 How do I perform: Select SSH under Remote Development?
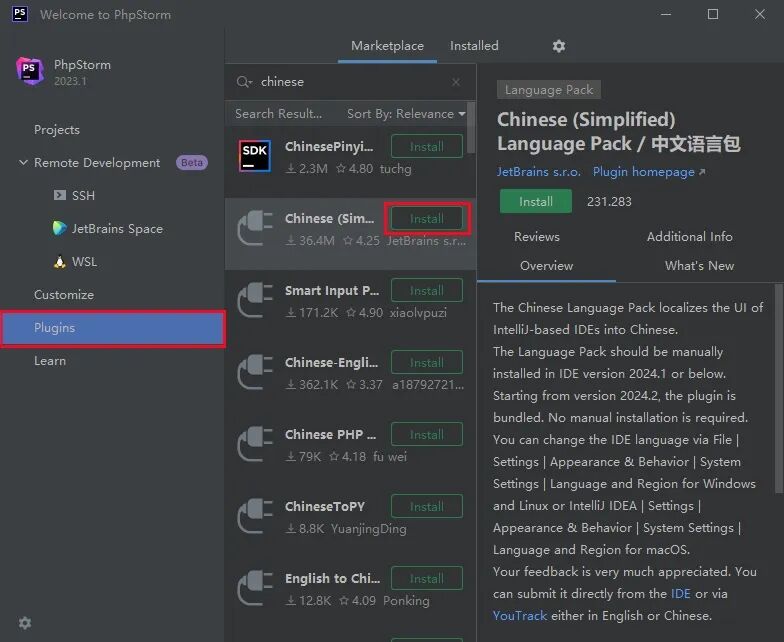point(83,196)
